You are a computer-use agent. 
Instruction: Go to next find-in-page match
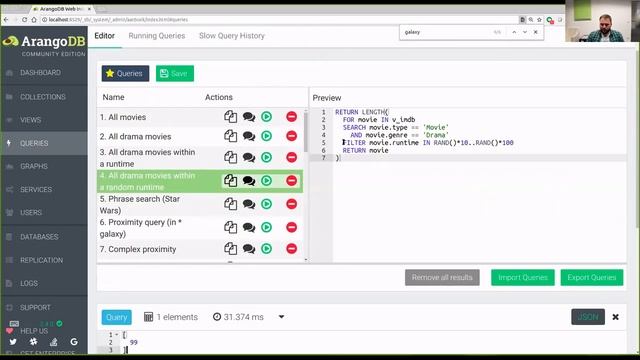(x=525, y=32)
